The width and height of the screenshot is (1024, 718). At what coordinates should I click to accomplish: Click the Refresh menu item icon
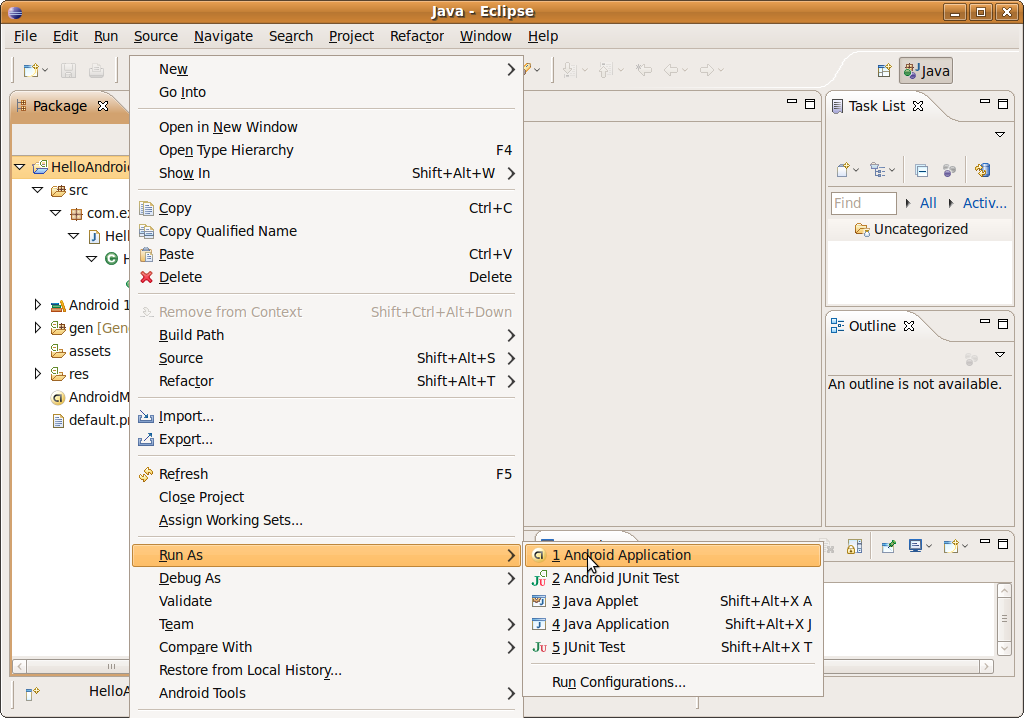pyautogui.click(x=146, y=474)
